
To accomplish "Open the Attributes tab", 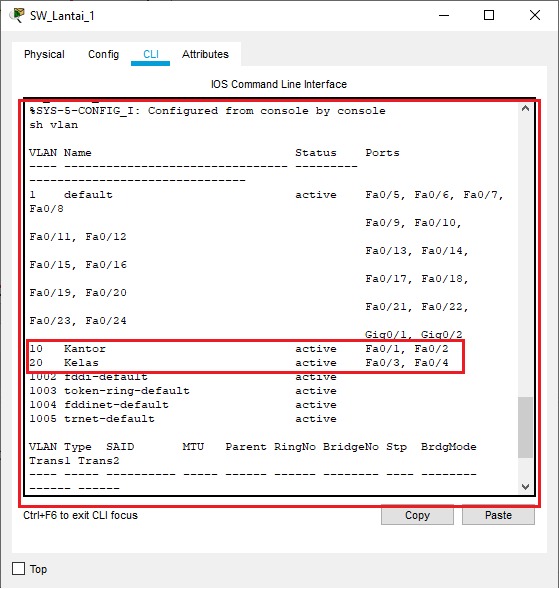I will tap(205, 54).
